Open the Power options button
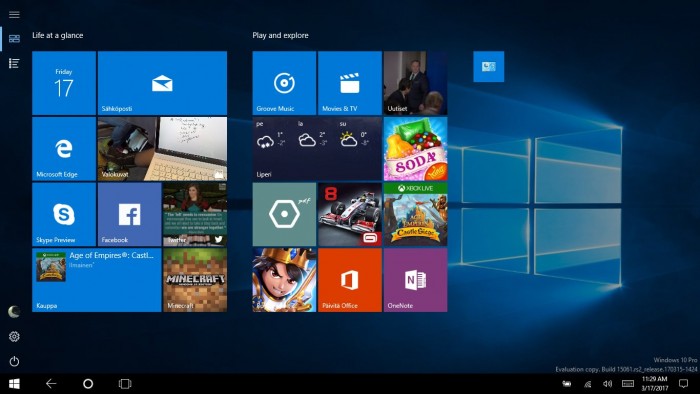Viewport: 700px width, 394px height. click(14, 361)
